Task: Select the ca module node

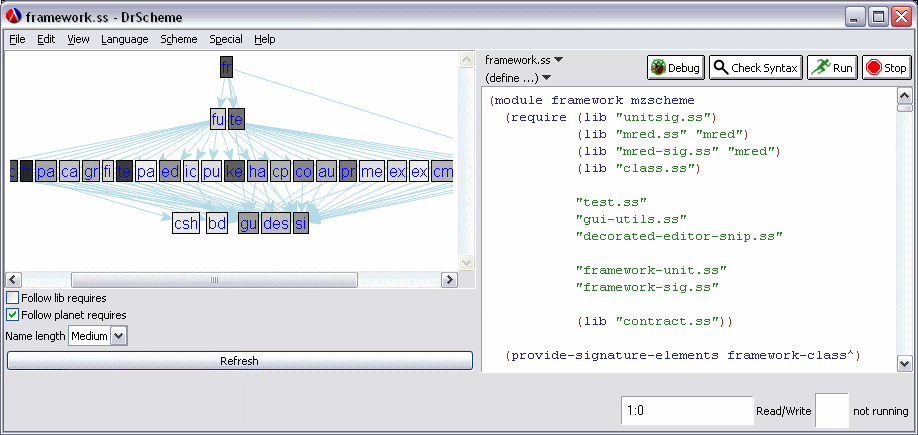Action: tap(69, 172)
